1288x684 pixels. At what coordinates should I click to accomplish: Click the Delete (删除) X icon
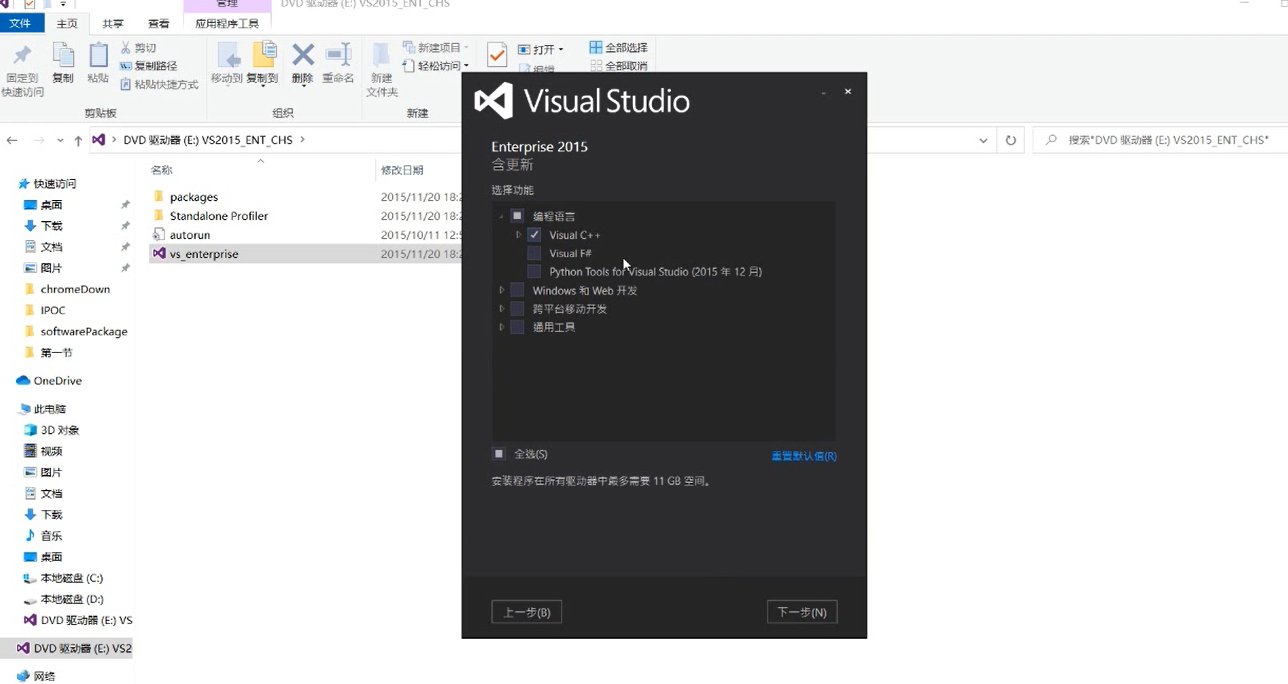coord(303,56)
